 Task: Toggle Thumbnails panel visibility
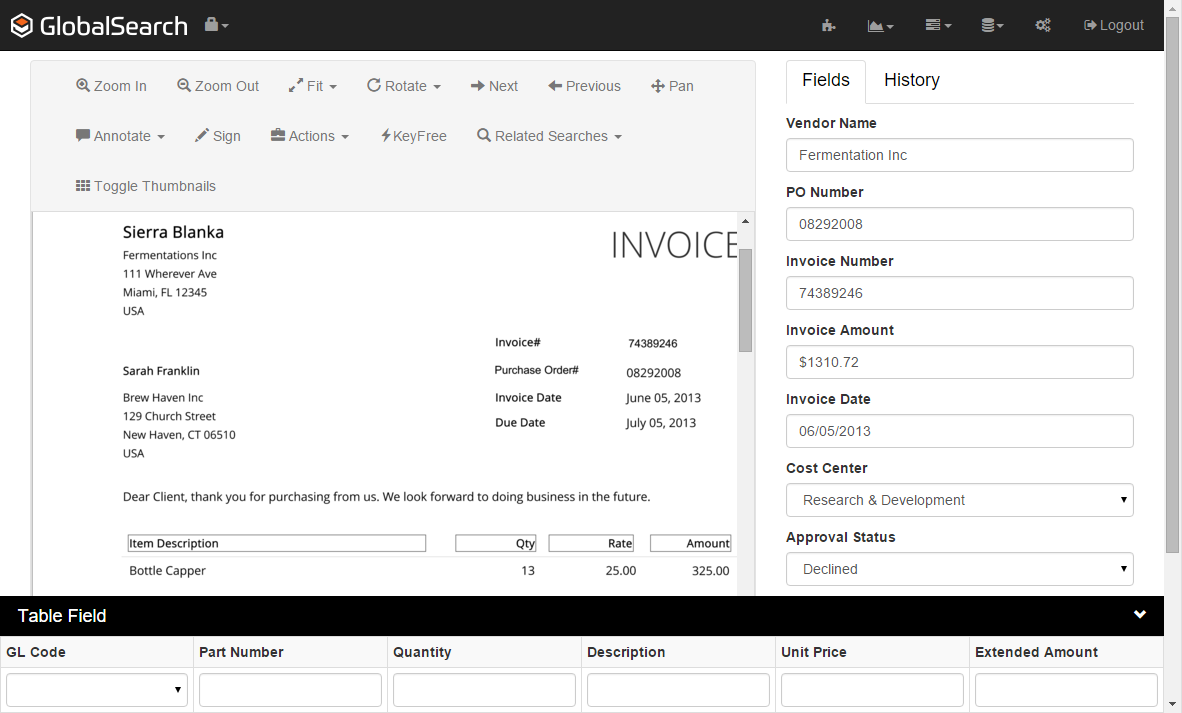[x=146, y=186]
